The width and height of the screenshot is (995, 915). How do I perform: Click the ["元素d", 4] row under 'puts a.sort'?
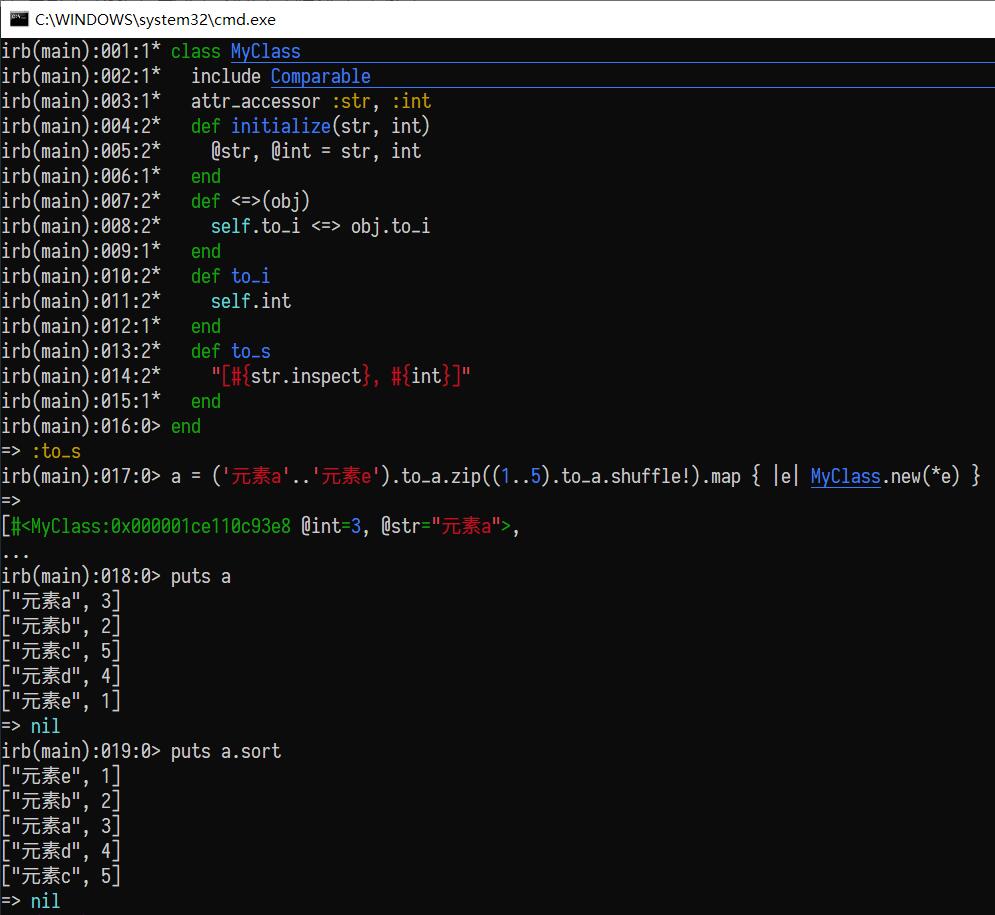[61, 852]
